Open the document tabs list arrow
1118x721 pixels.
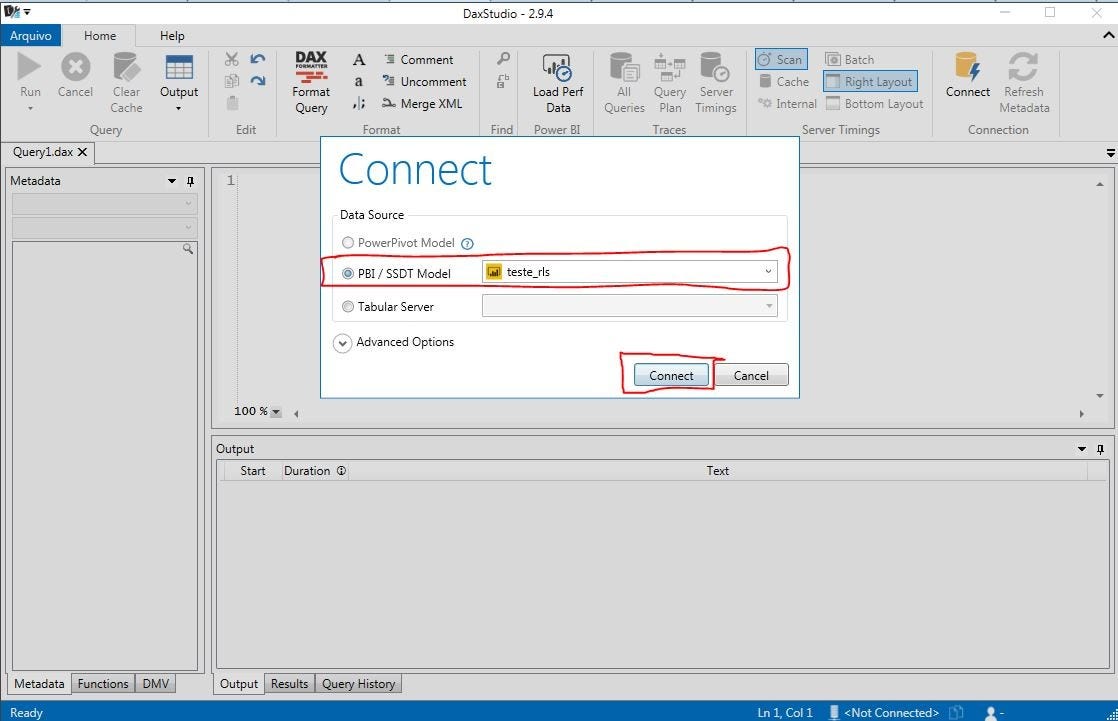coord(1110,153)
